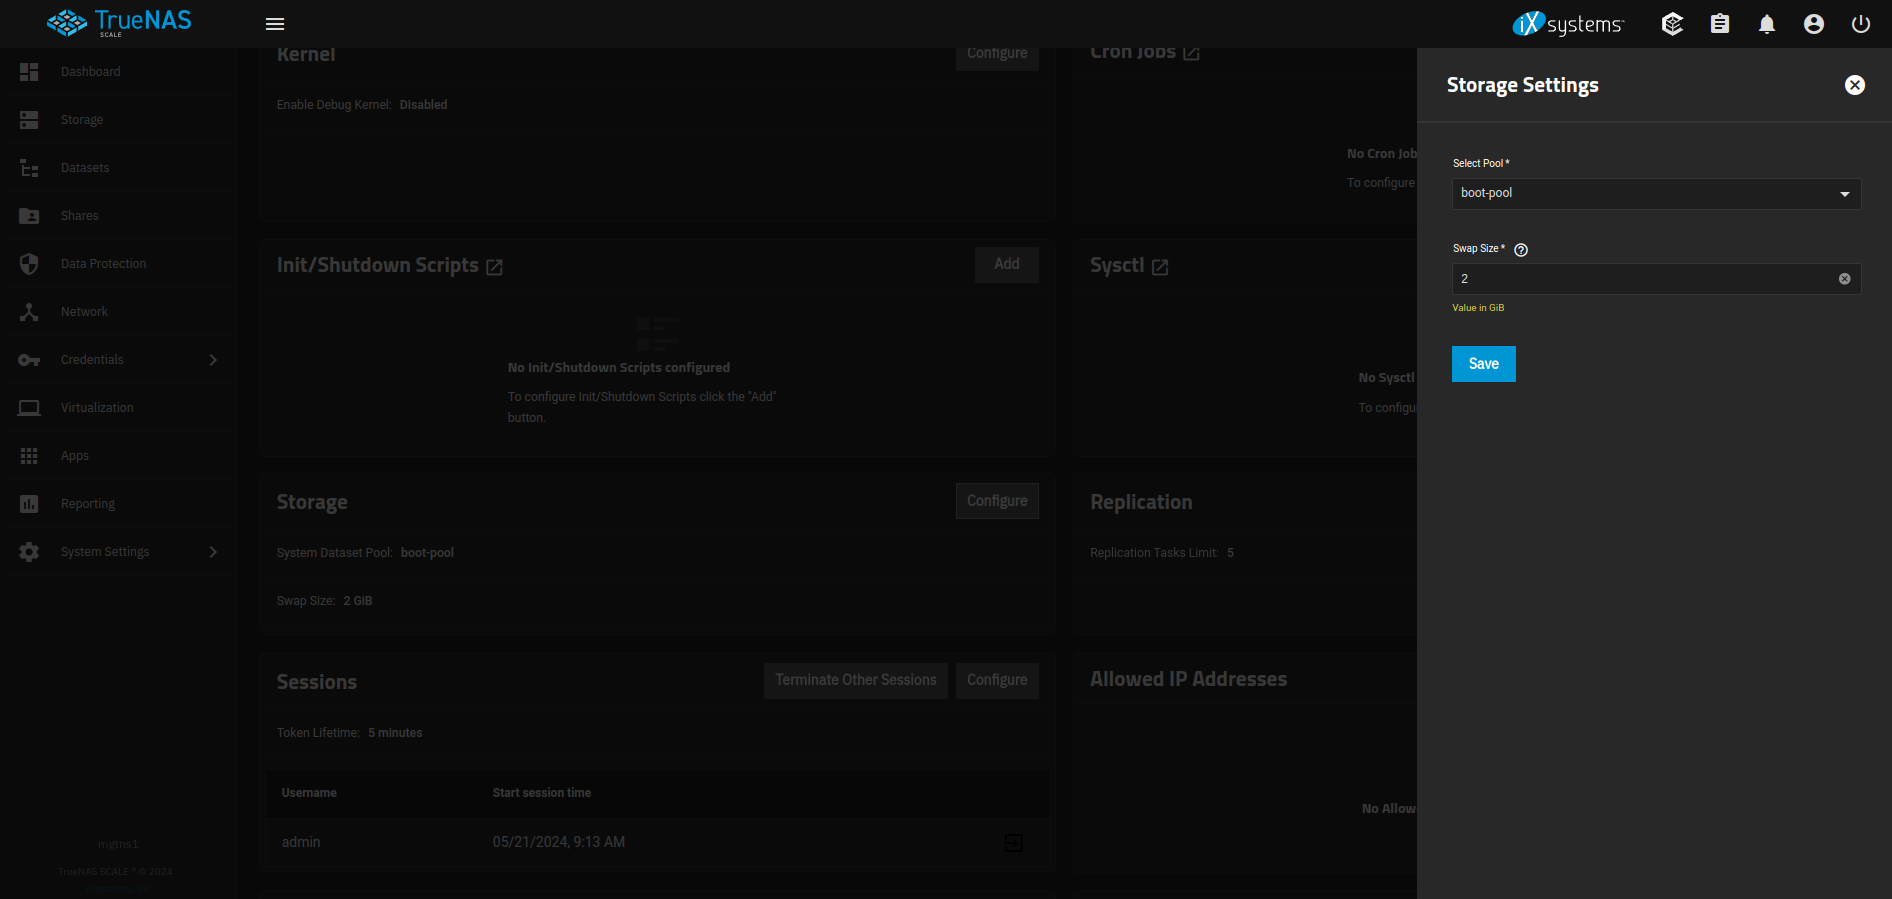The height and width of the screenshot is (899, 1892).
Task: Clear the Swap Size field value
Action: [x=1845, y=279]
